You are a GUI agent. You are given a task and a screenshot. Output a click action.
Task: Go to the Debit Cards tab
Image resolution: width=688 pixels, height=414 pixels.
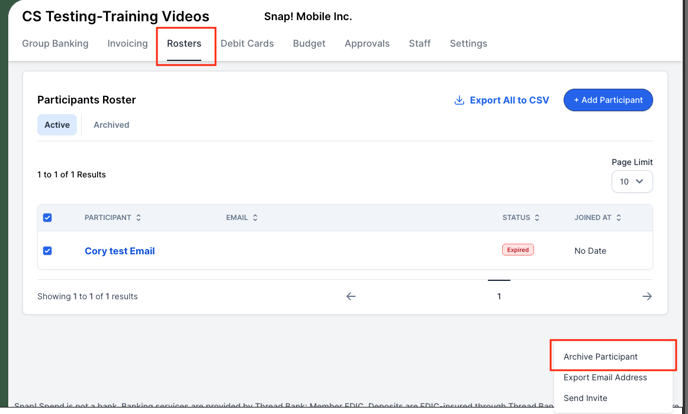tap(247, 43)
